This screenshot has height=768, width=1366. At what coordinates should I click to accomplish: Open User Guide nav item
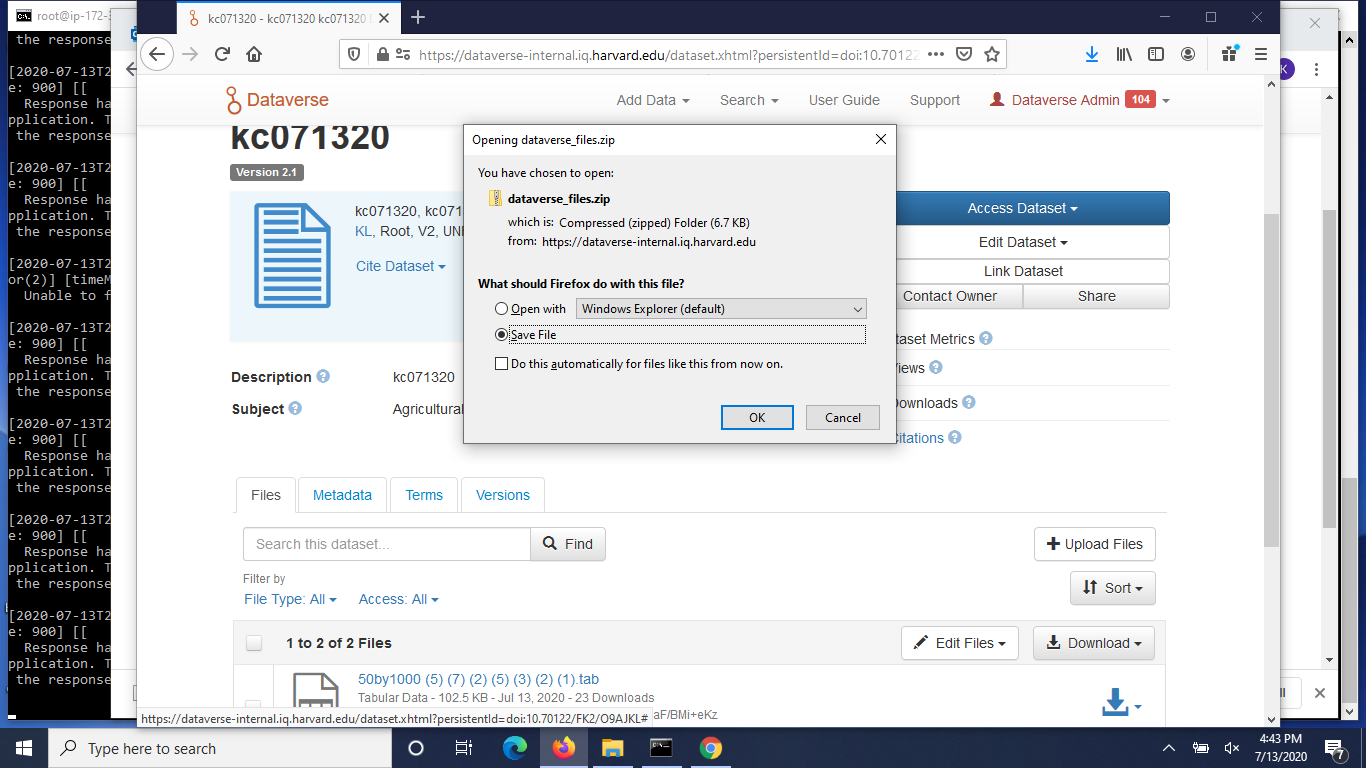(x=844, y=100)
